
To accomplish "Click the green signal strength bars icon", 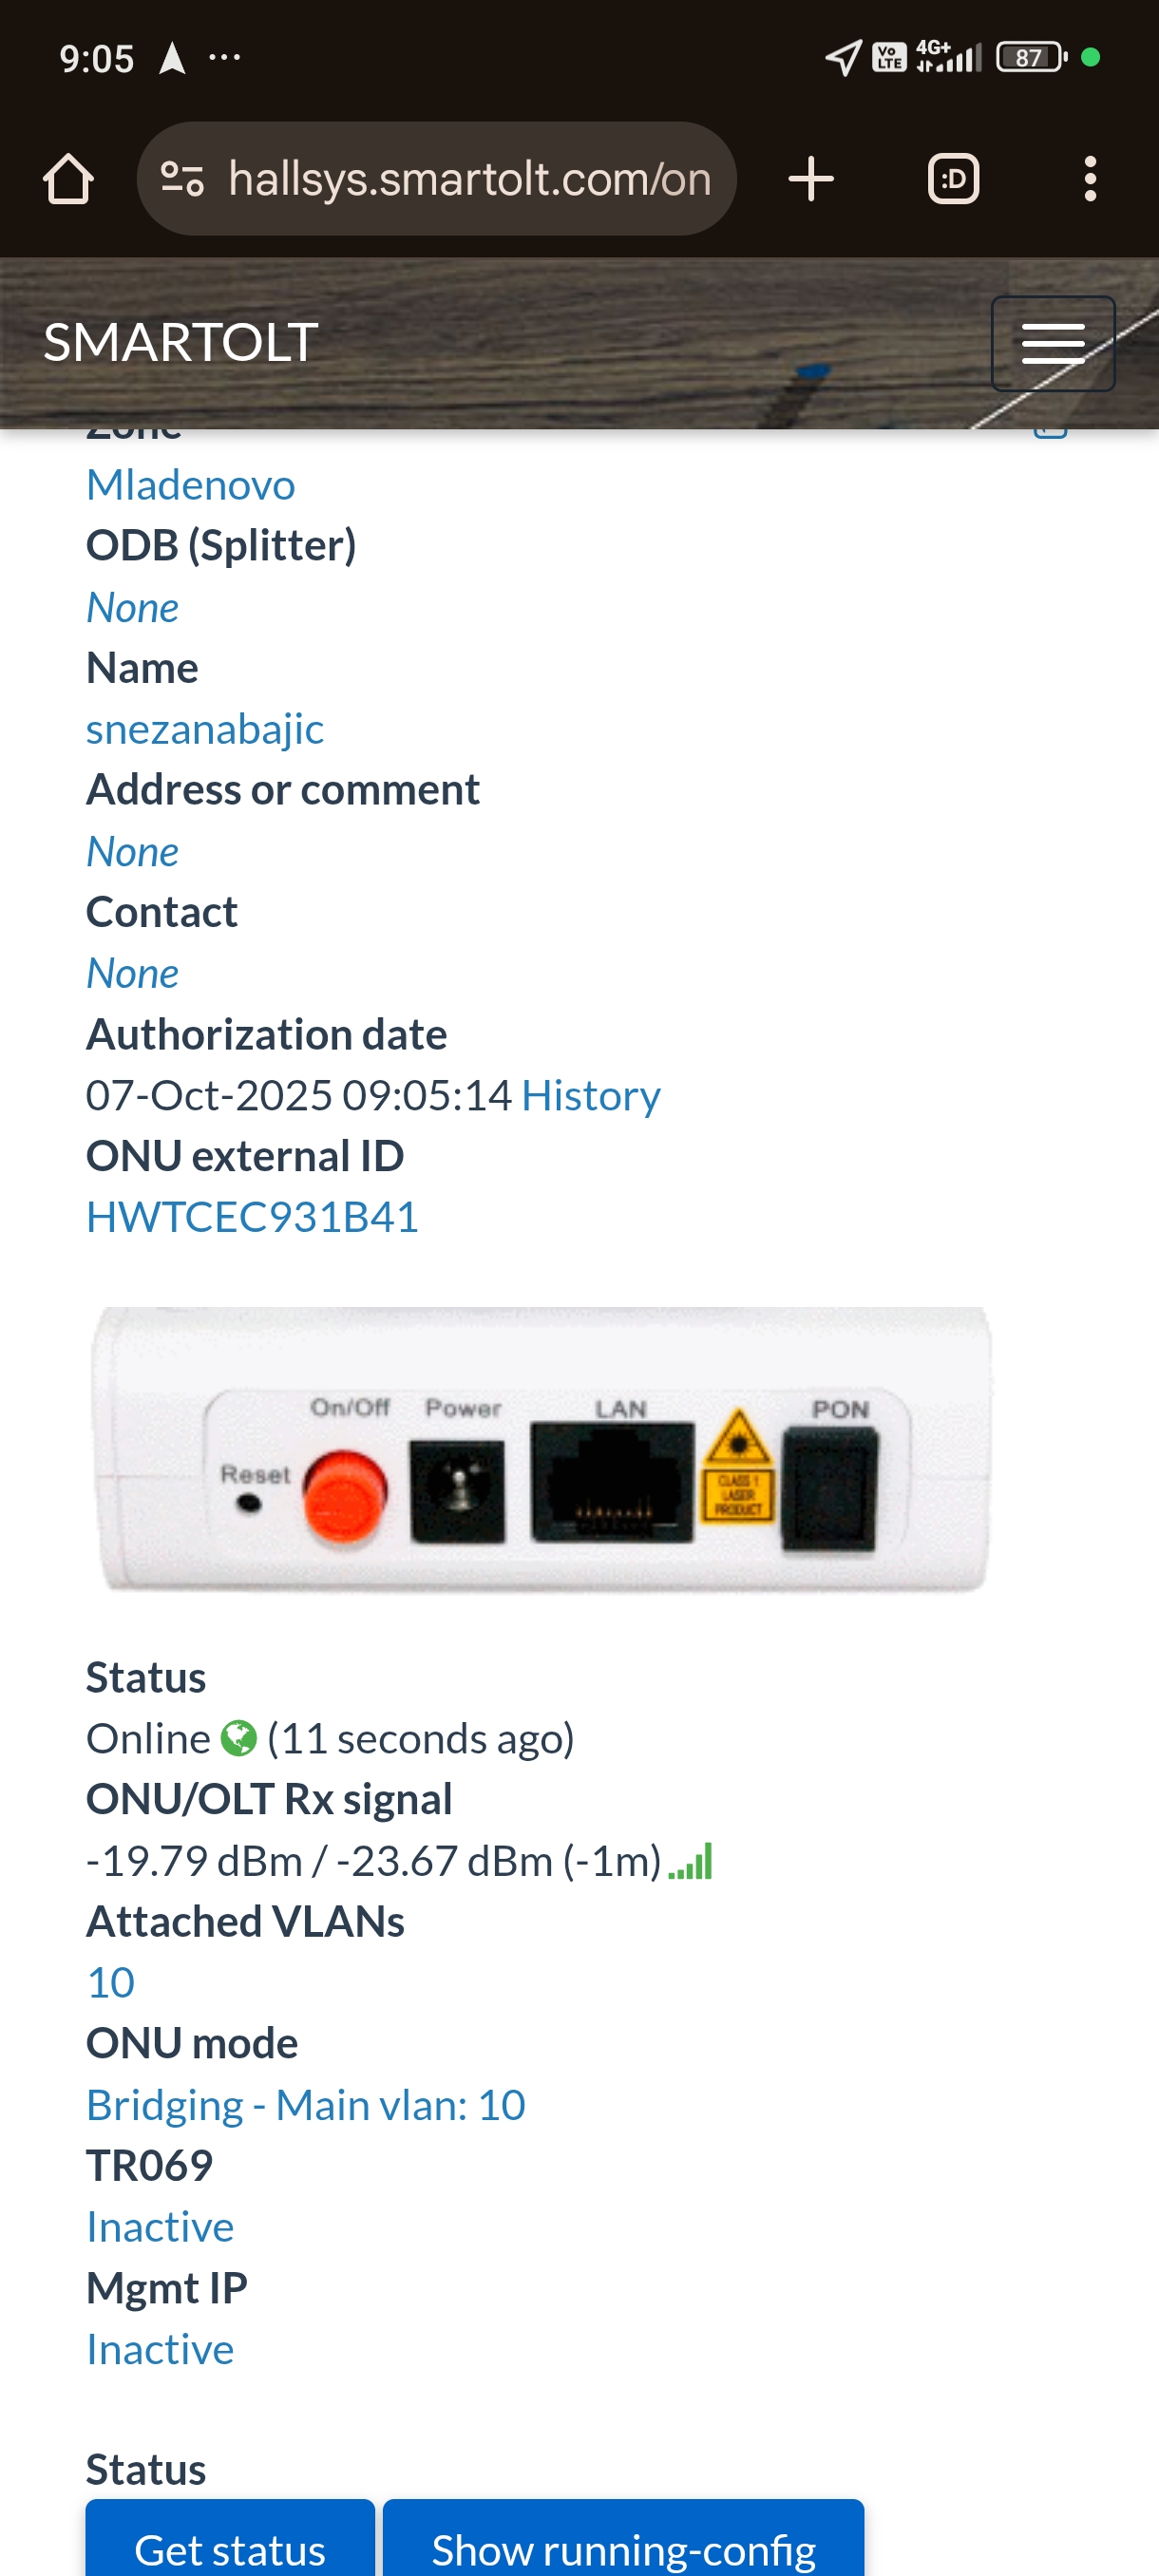I will click(690, 1861).
